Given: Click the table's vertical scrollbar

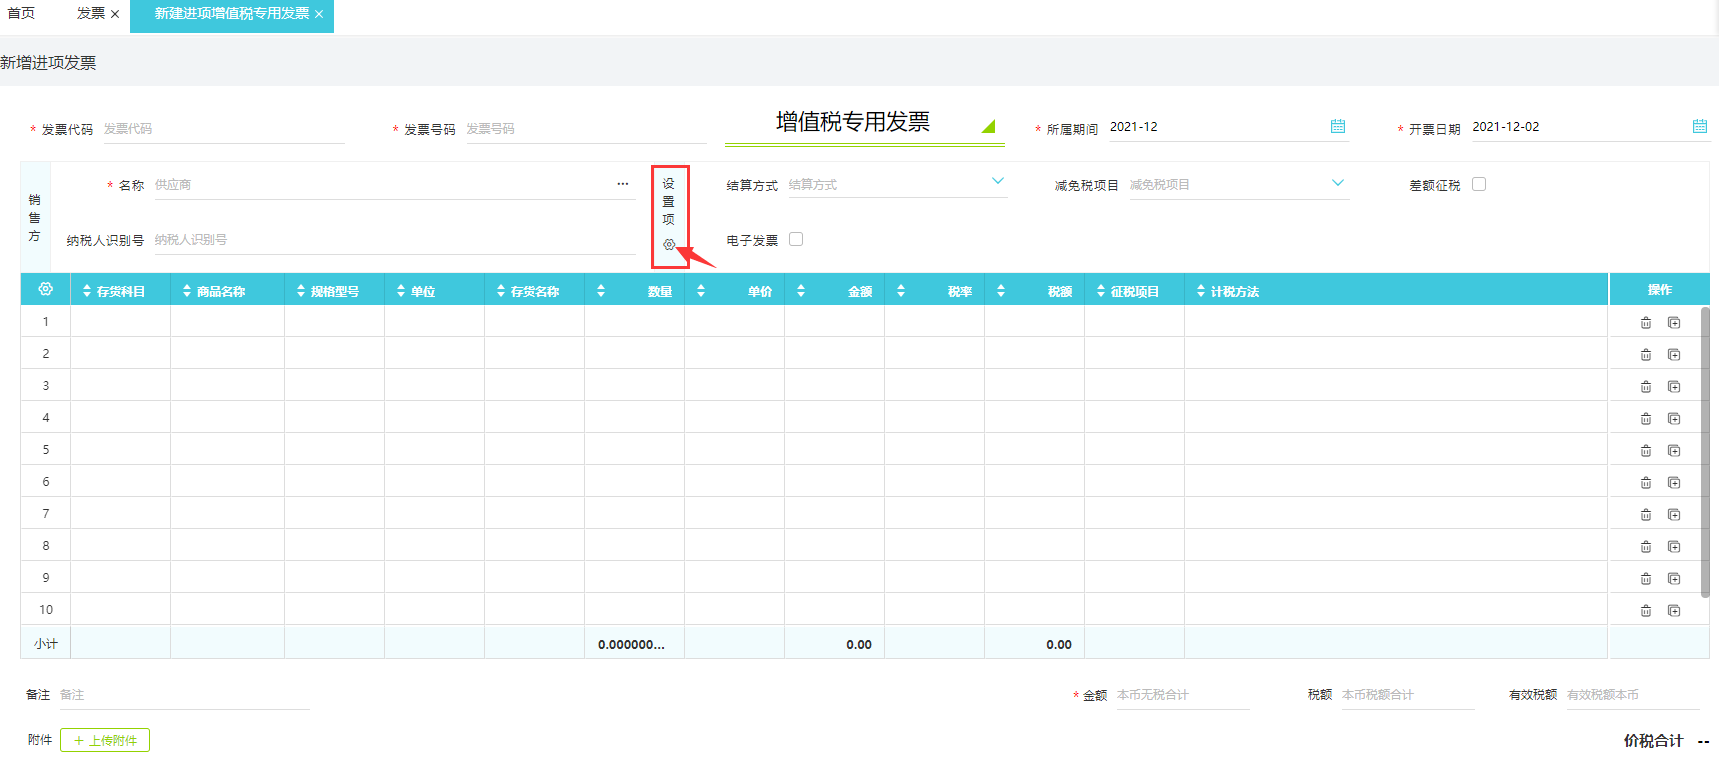Looking at the screenshot, I should pyautogui.click(x=1704, y=450).
